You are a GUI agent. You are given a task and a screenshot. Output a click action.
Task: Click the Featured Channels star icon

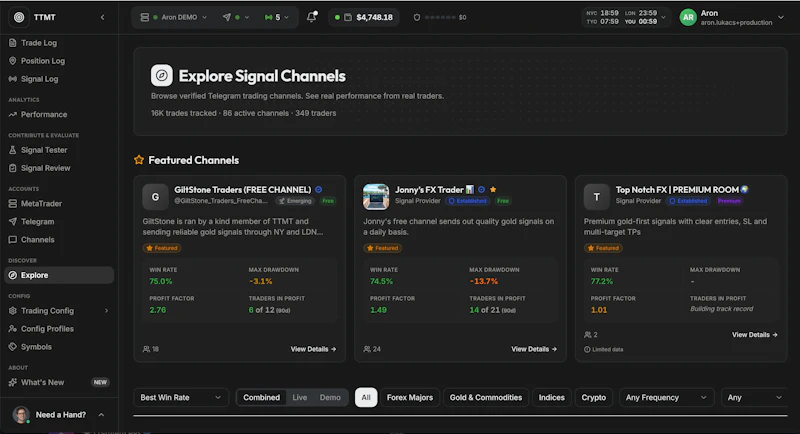pos(139,160)
